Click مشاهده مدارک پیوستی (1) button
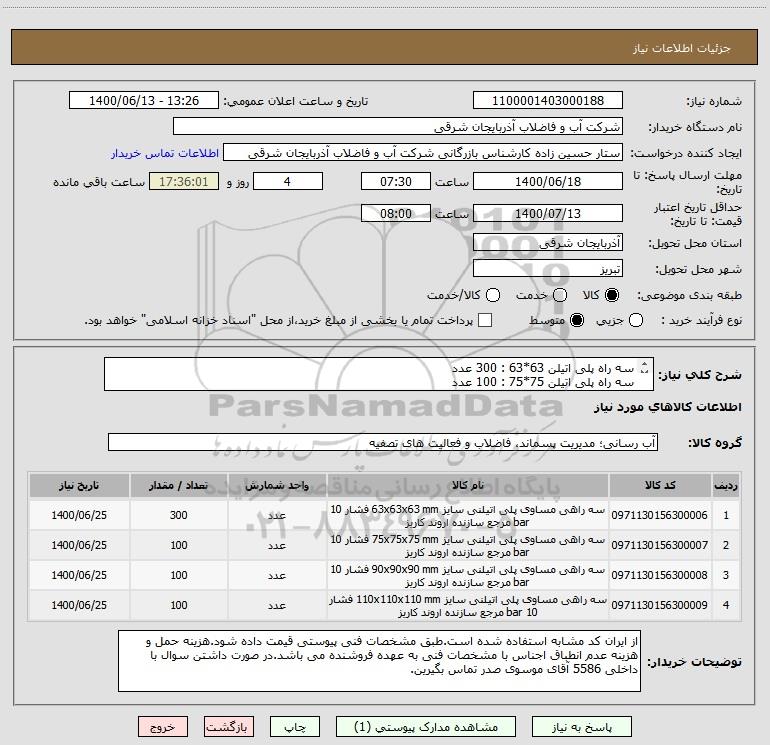 426,727
